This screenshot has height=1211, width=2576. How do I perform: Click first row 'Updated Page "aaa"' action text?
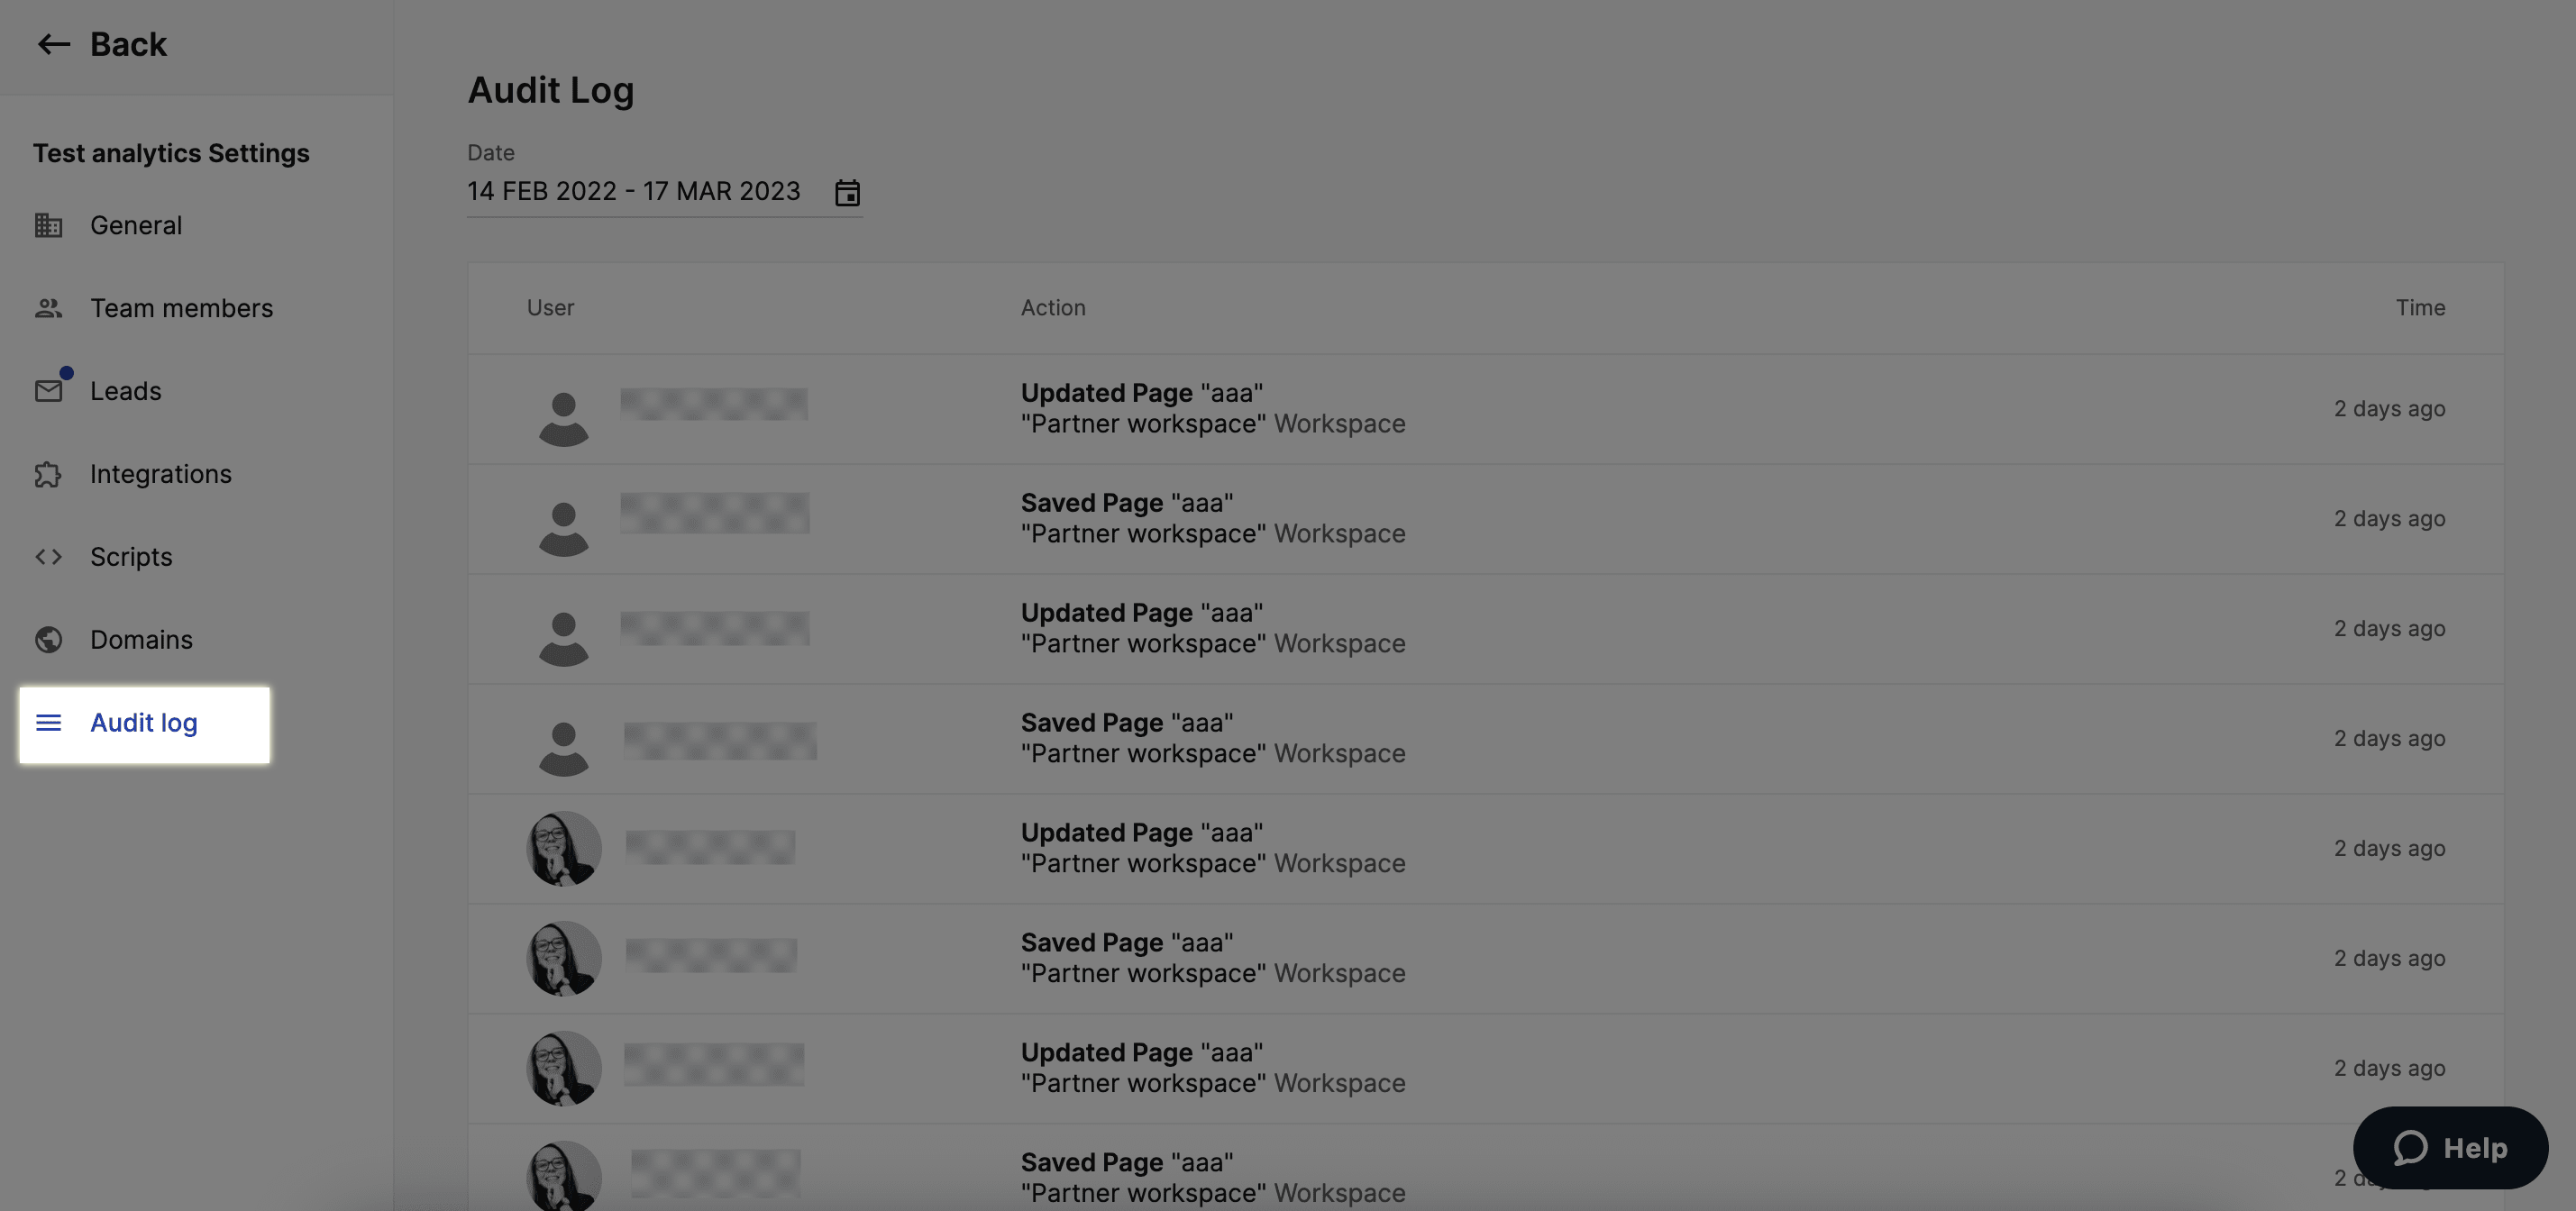tap(1141, 393)
